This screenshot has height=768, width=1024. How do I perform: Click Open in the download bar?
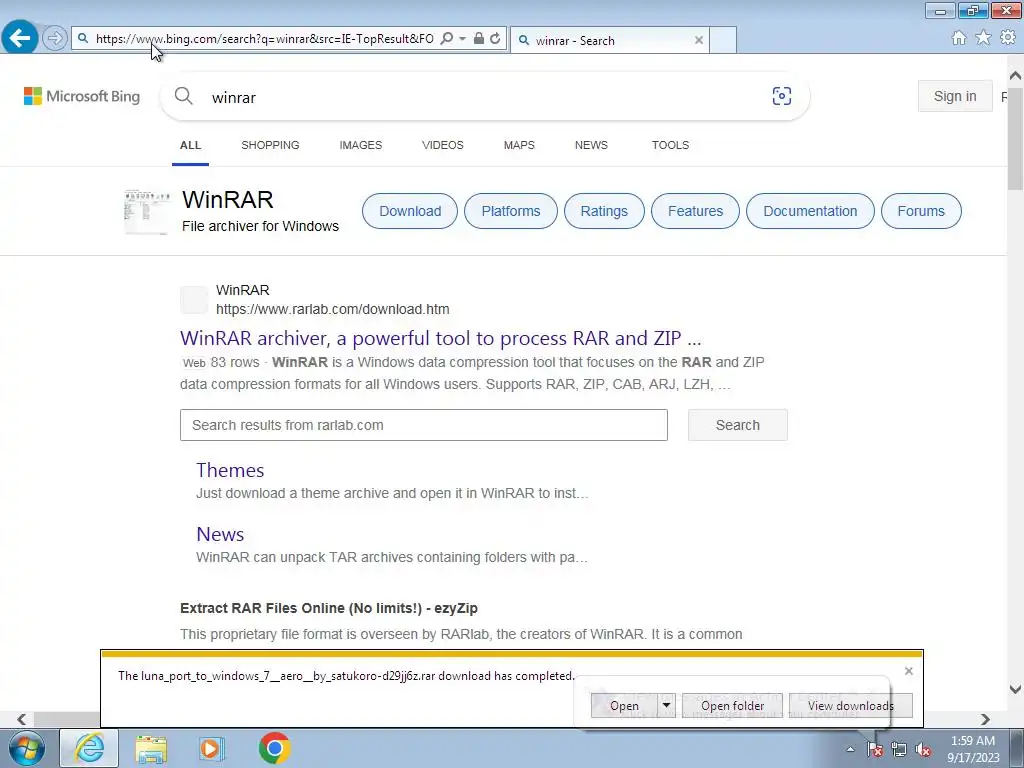pyautogui.click(x=624, y=706)
